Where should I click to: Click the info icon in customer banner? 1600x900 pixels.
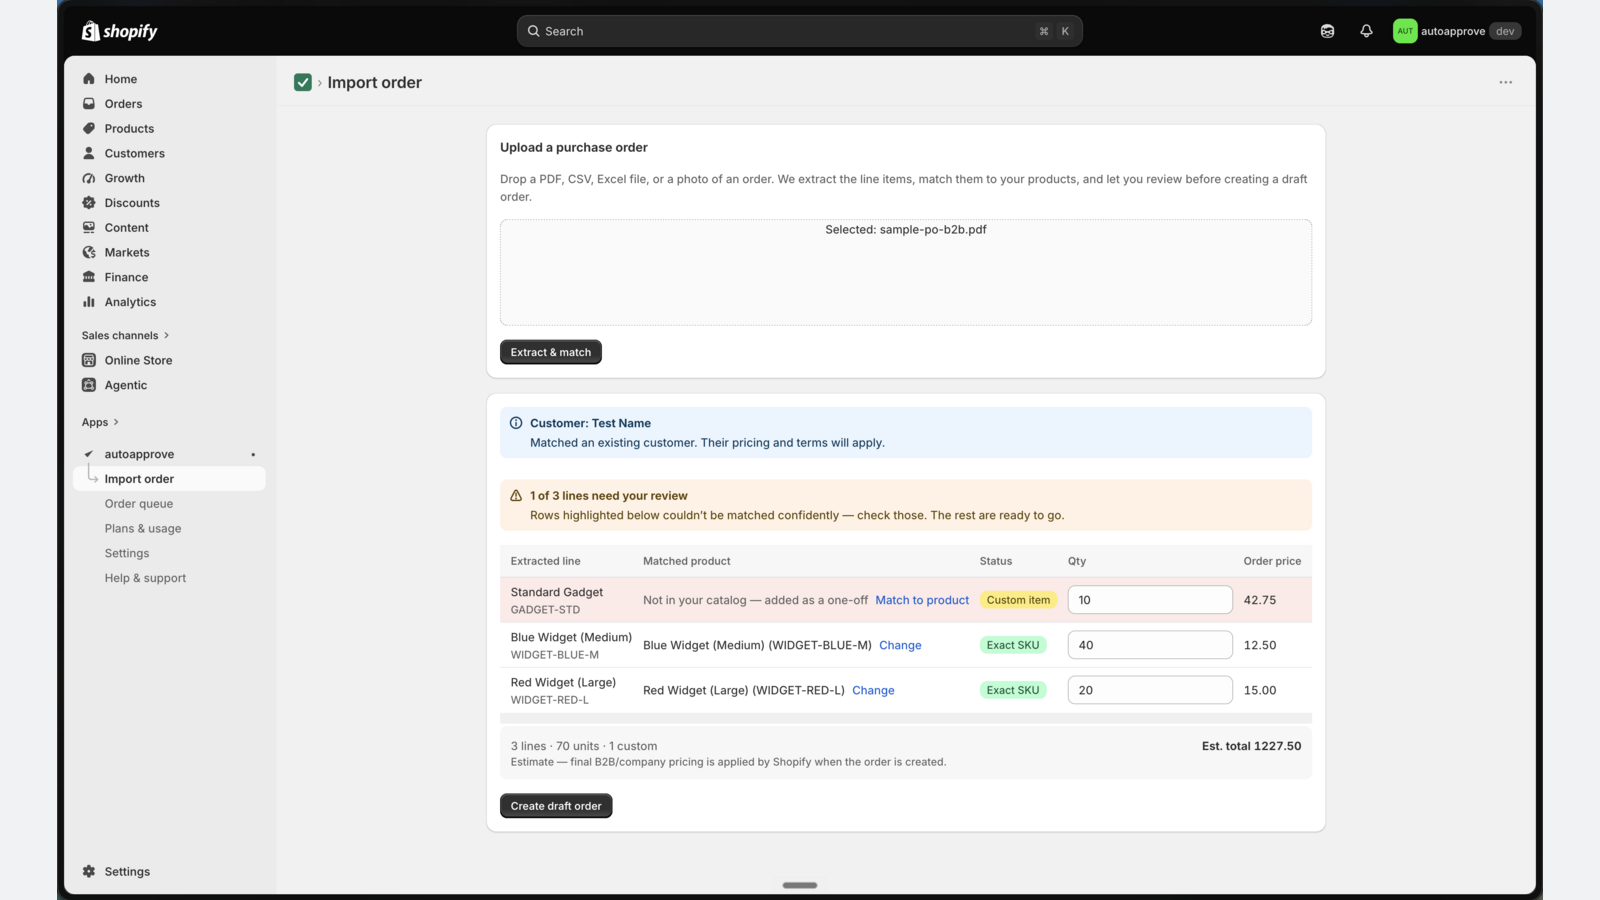(516, 423)
